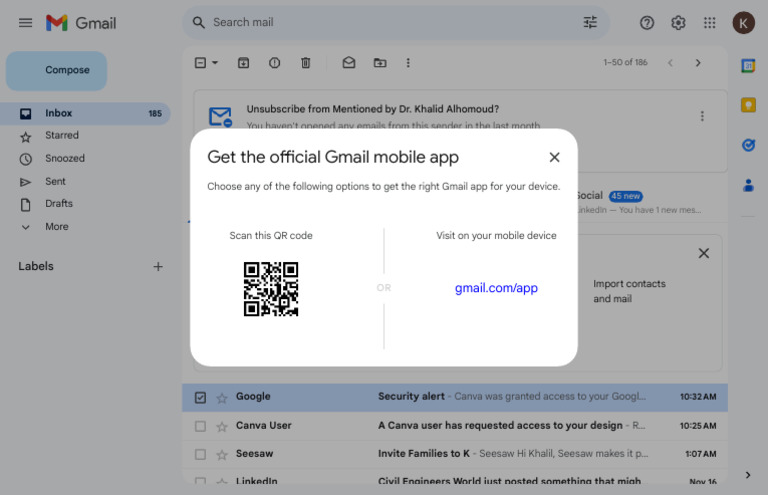Click Unsubscribe from Mentioned suggestion title
The width and height of the screenshot is (768, 495).
click(x=373, y=109)
